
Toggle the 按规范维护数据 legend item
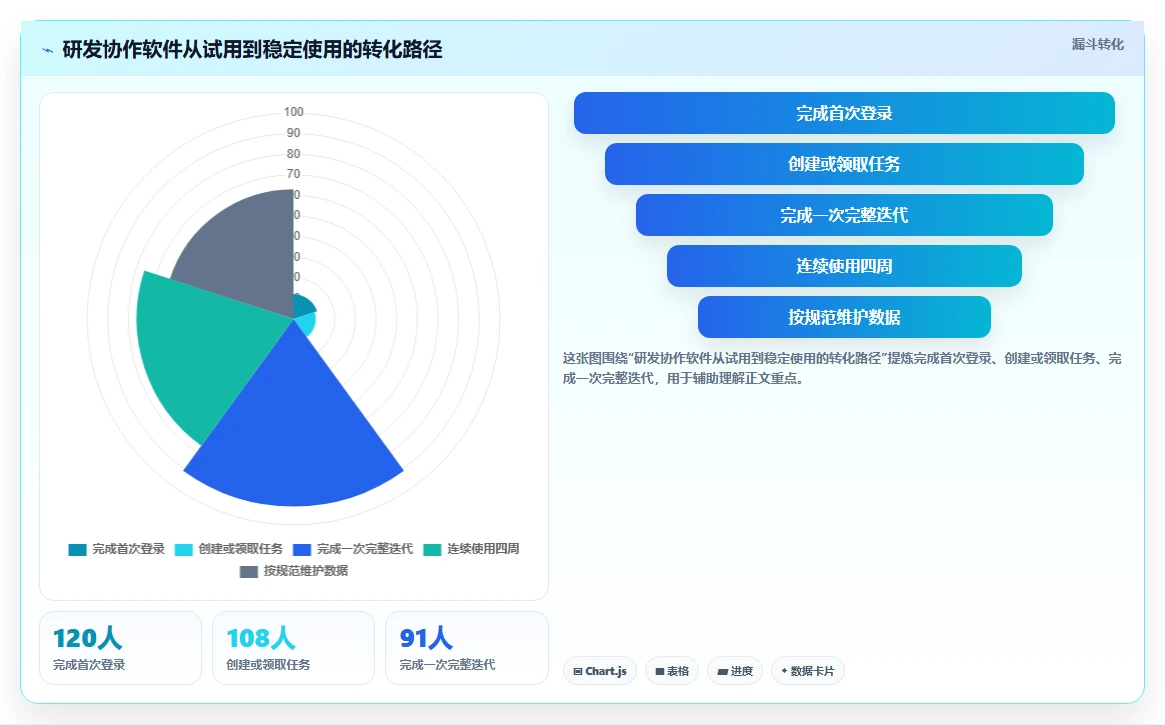[x=293, y=571]
